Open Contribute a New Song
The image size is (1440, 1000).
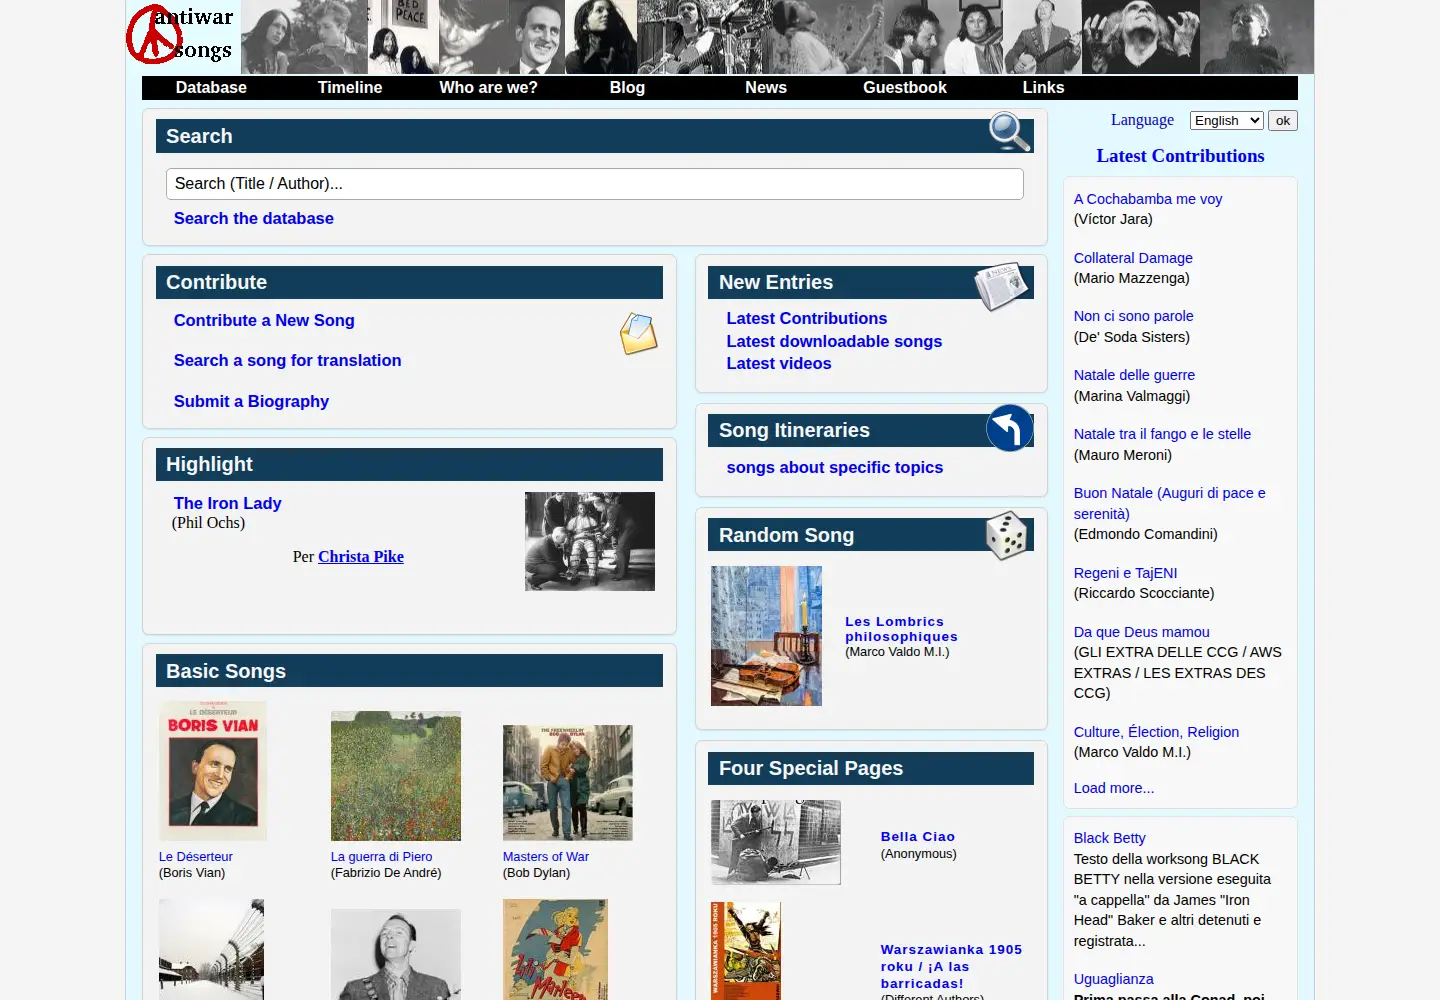click(264, 320)
